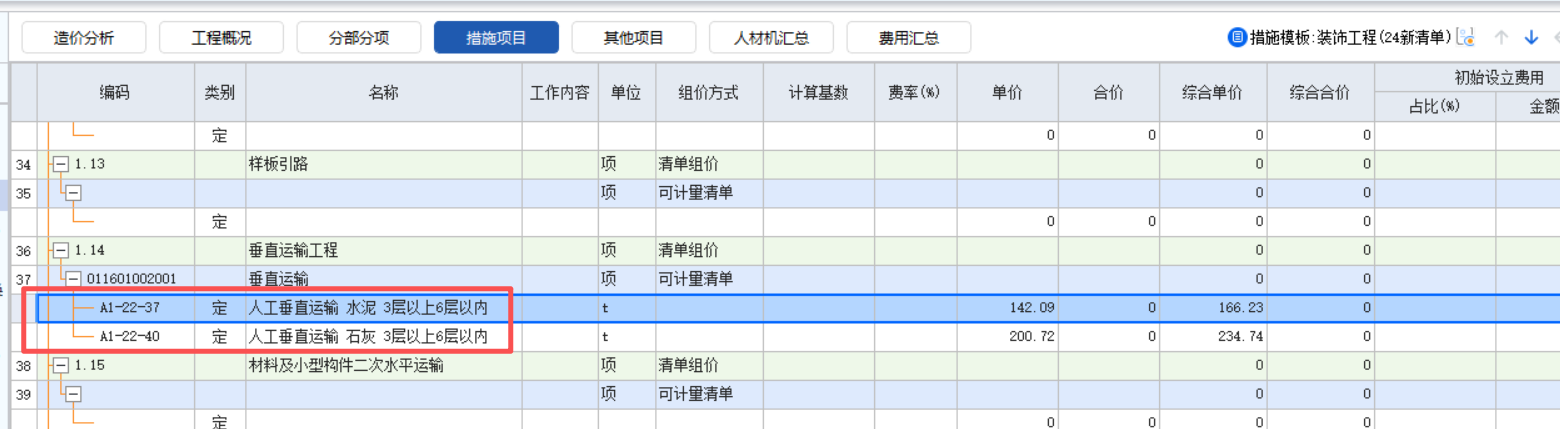
Task: Click 定 category cell of A1-22-37
Action: coord(220,308)
